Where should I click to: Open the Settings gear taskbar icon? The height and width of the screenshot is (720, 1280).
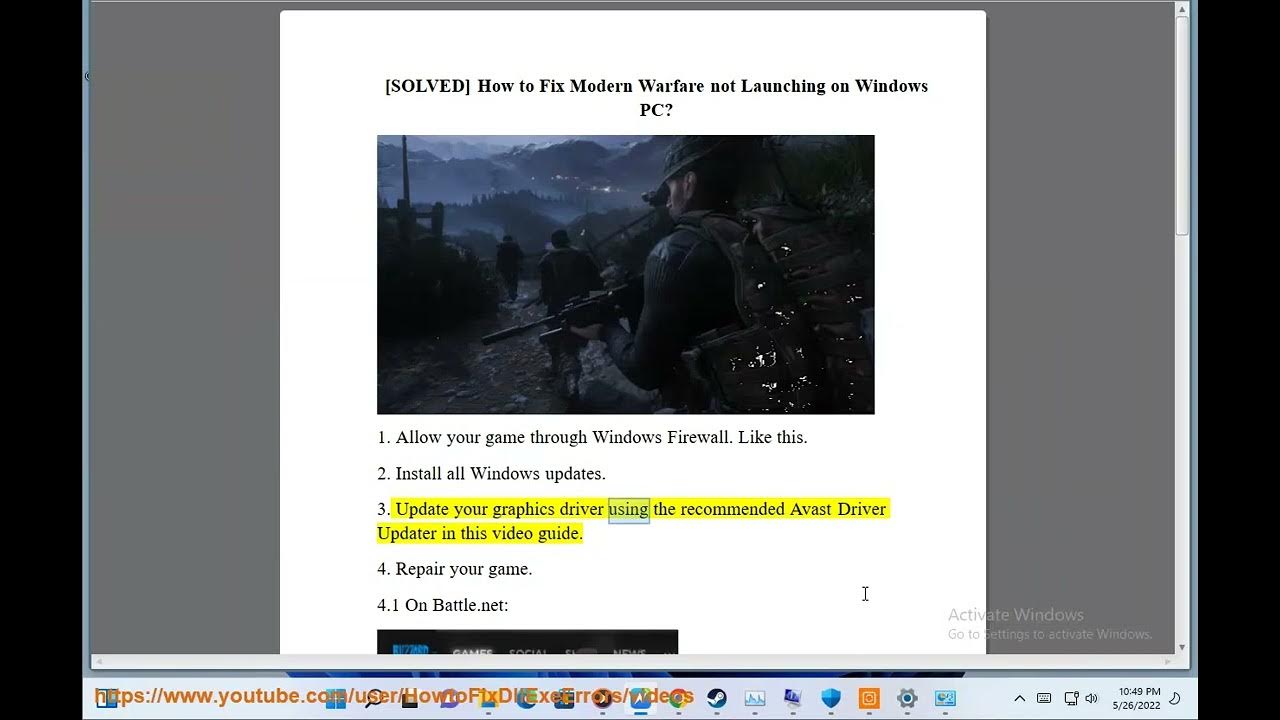pos(907,698)
